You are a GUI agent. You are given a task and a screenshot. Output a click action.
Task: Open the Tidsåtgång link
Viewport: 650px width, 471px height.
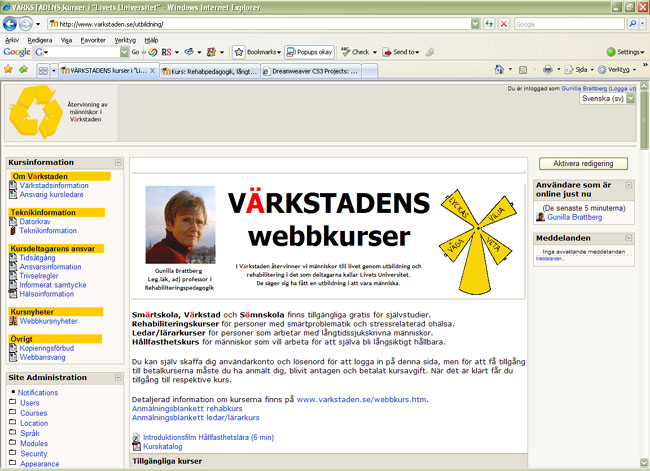point(37,257)
